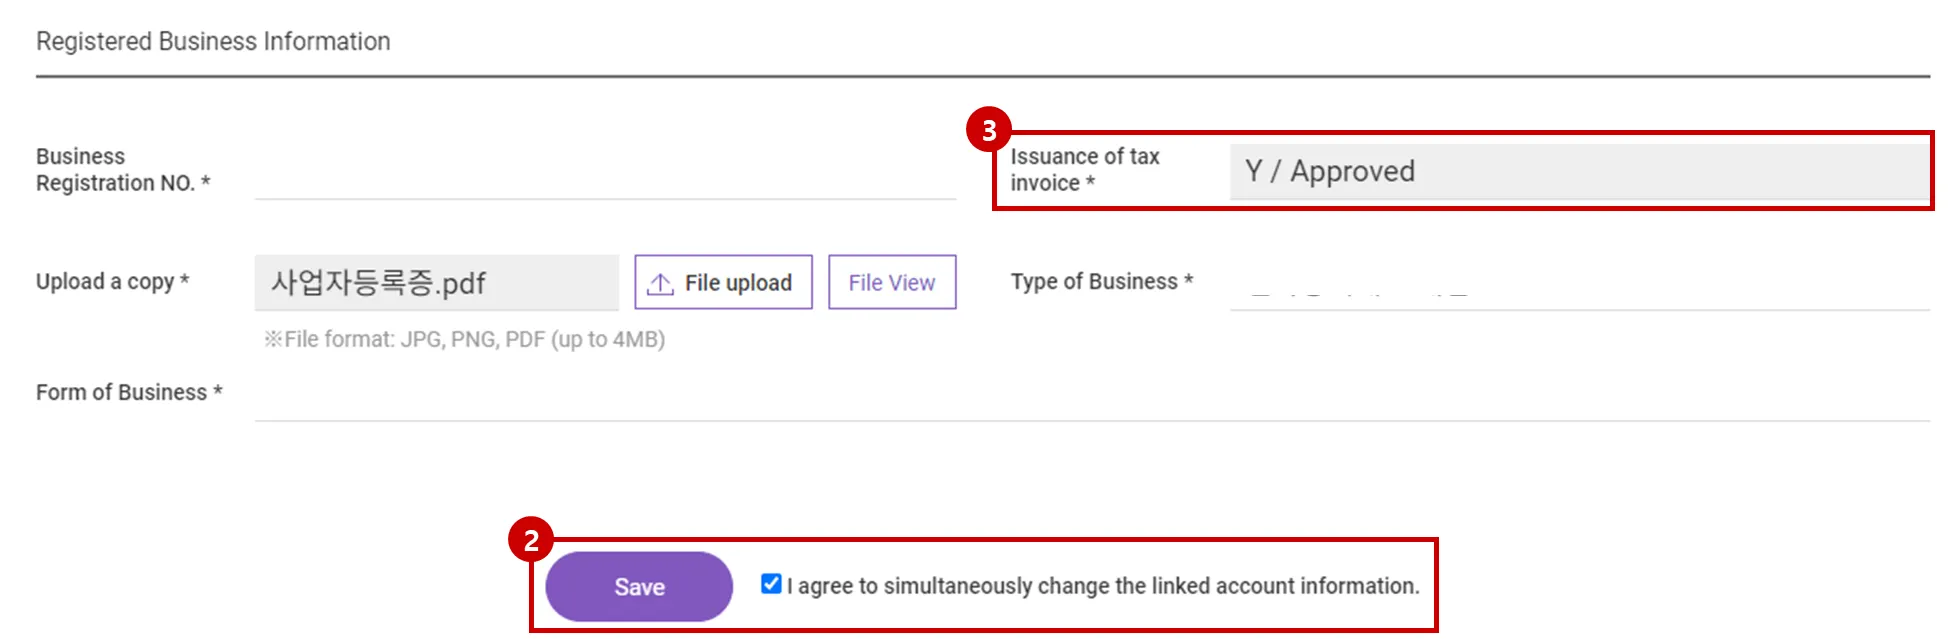
Task: Click the red step 3 badge
Action: (989, 131)
